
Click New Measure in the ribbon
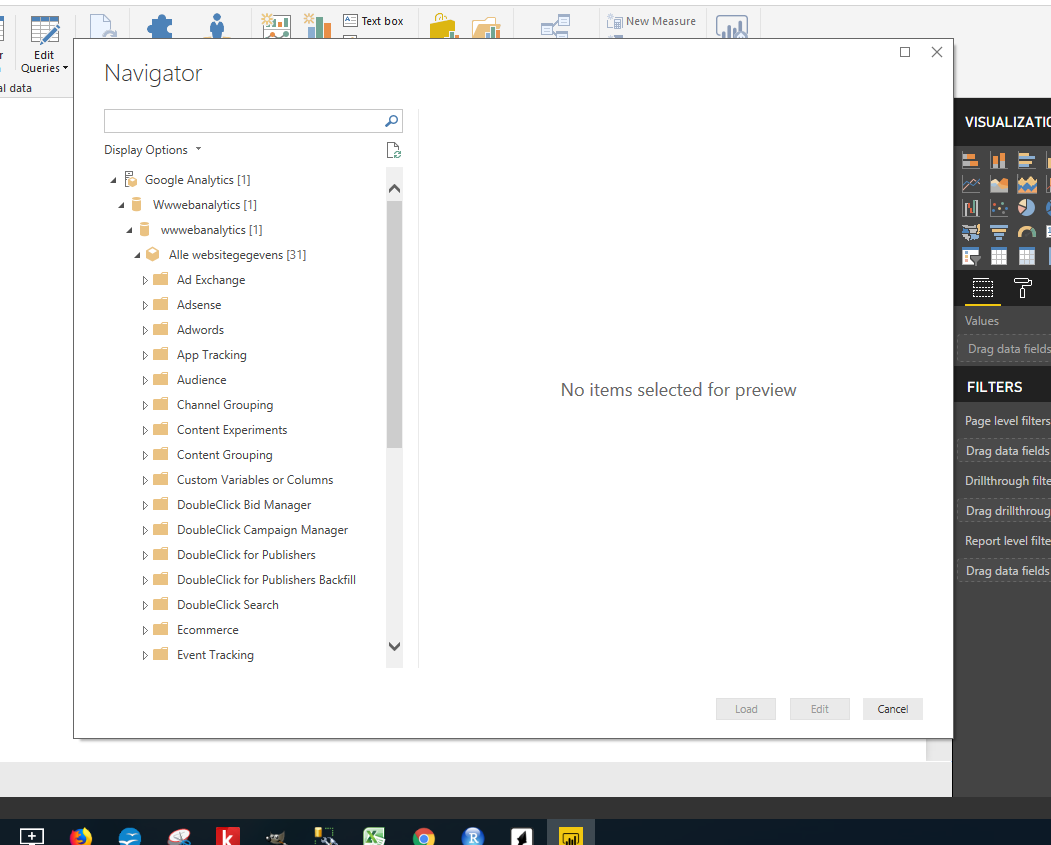tap(652, 21)
